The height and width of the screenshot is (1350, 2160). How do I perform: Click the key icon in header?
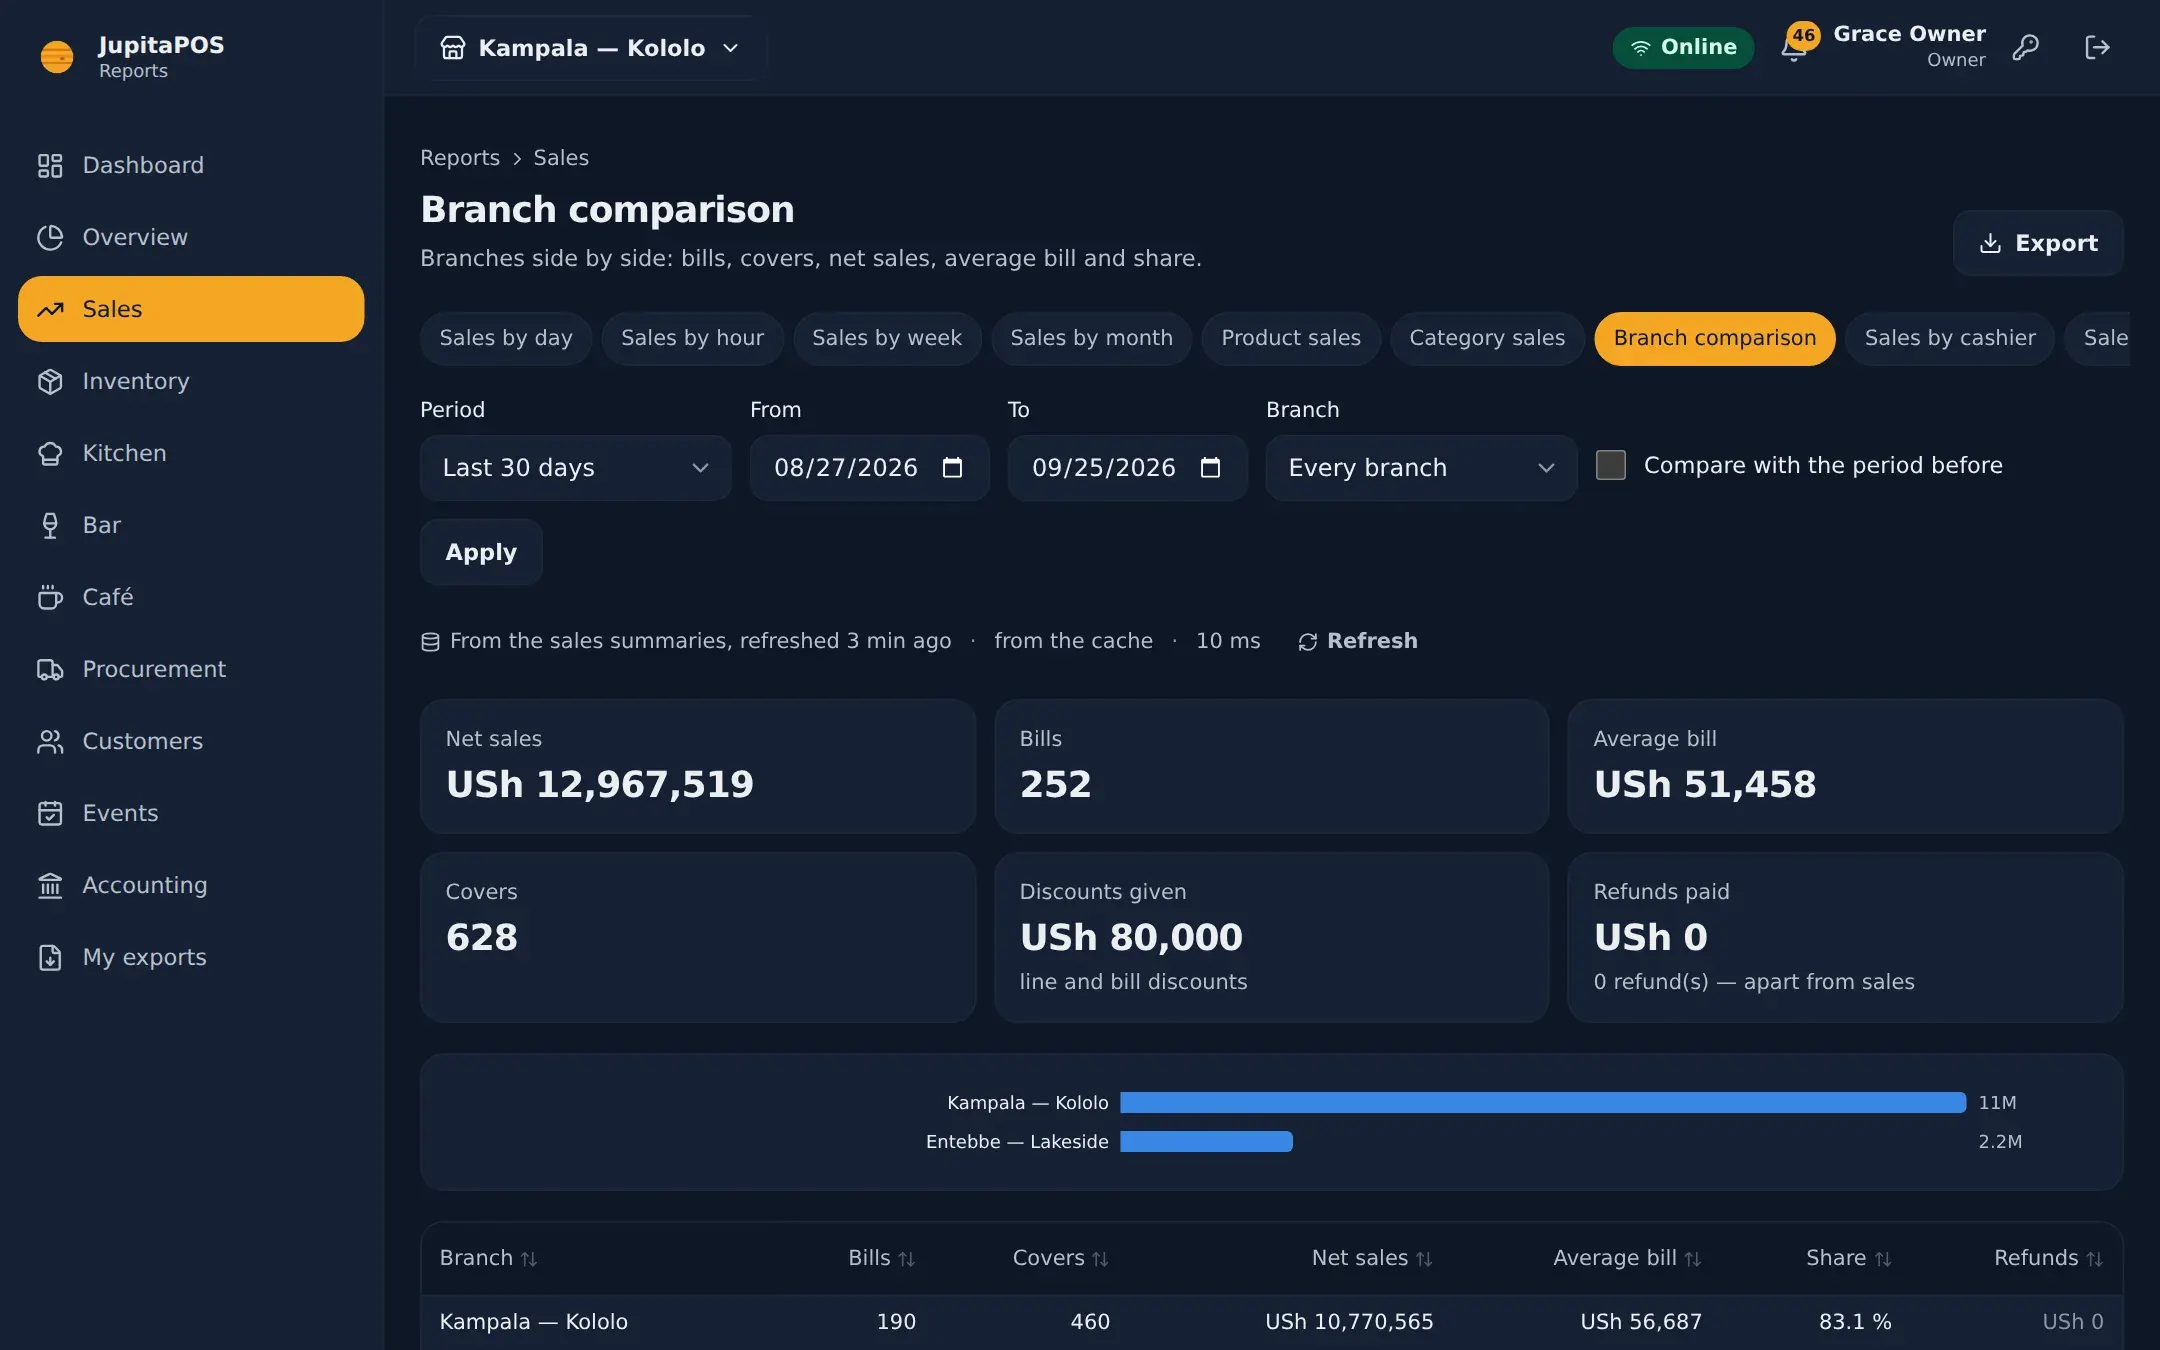click(x=2025, y=47)
